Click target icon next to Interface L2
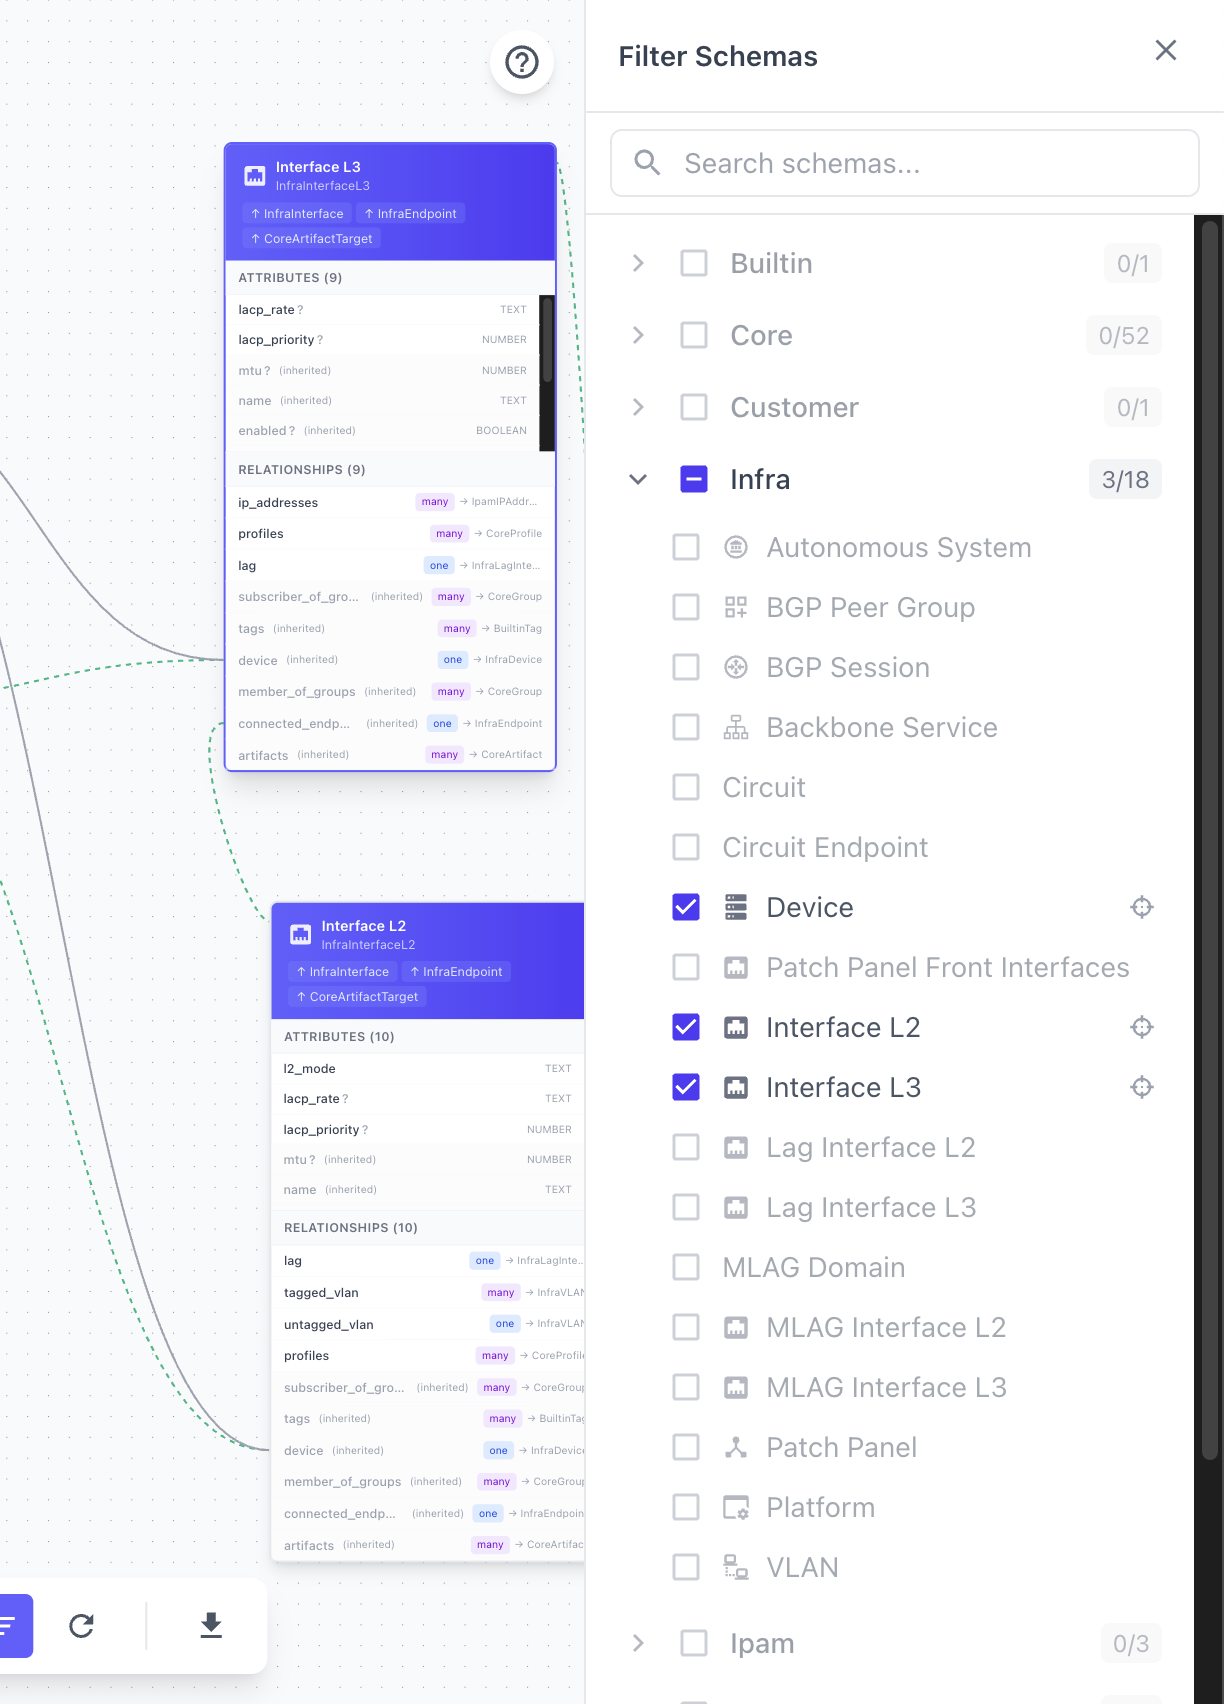 pos(1141,1027)
